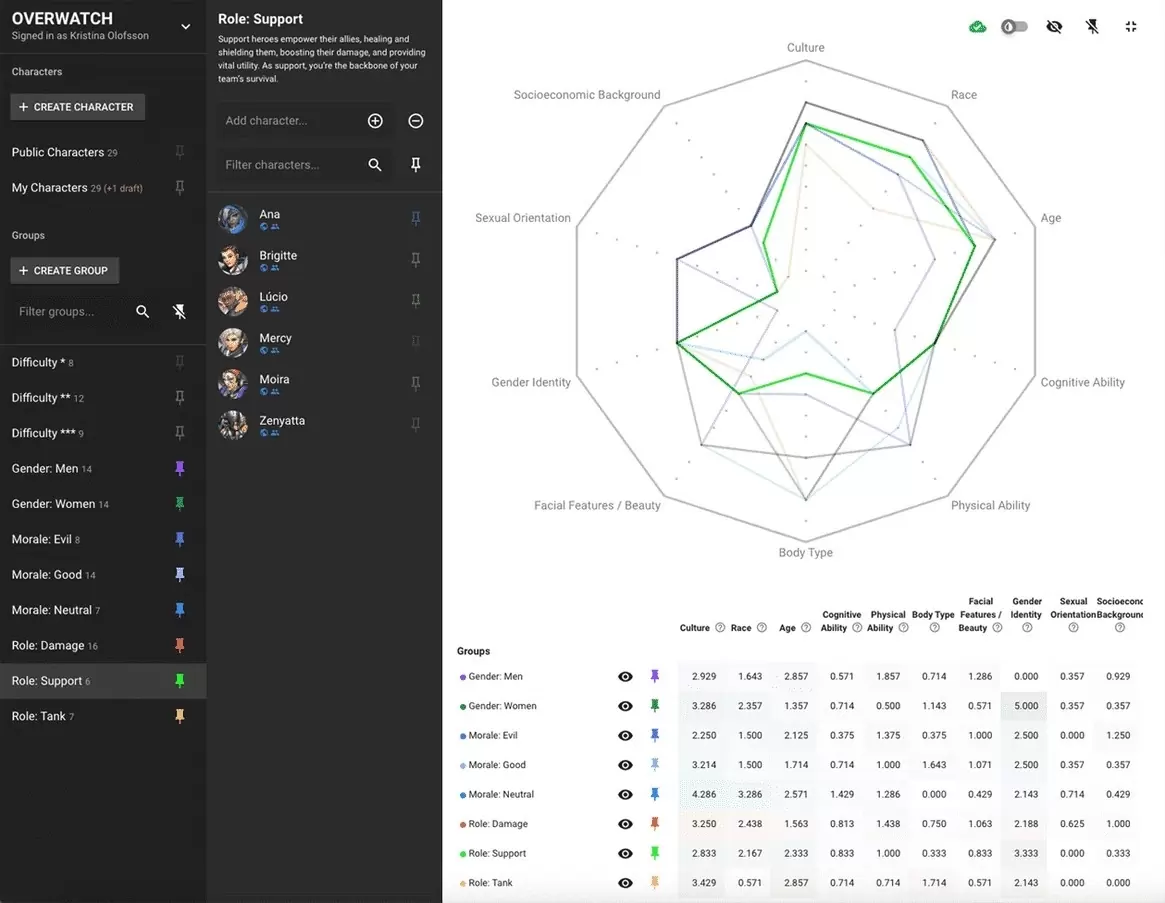Unpin the Role: Tank group in sidebar
Viewport: 1165px width, 903px height.
point(180,716)
